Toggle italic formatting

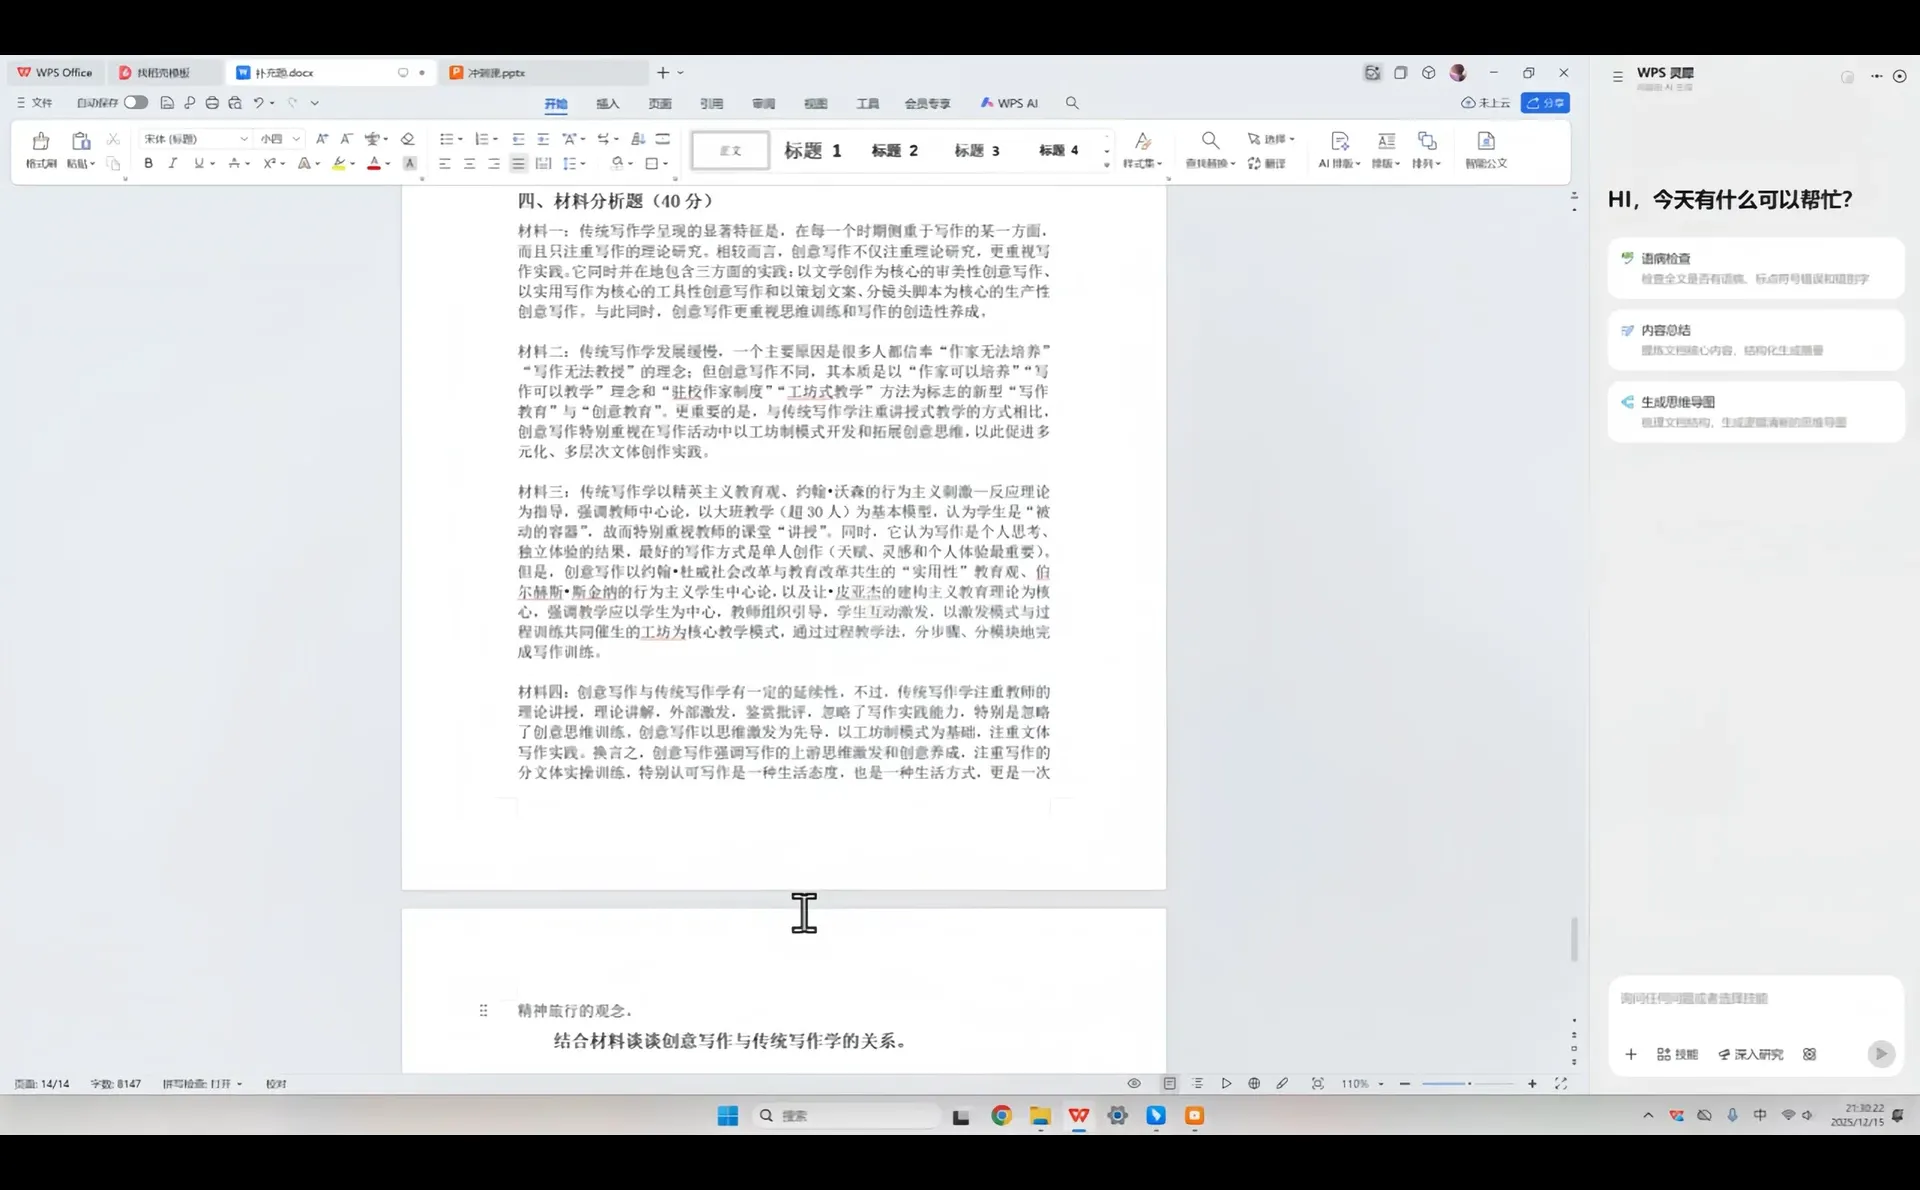pyautogui.click(x=173, y=163)
